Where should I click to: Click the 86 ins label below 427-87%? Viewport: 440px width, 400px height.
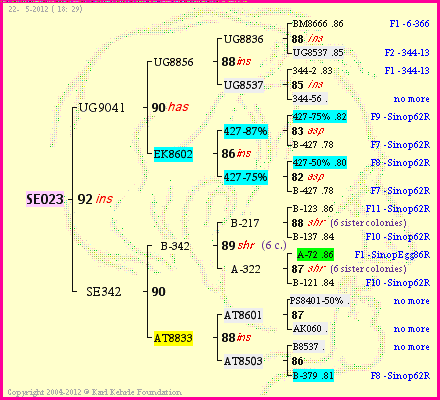pyautogui.click(x=236, y=154)
